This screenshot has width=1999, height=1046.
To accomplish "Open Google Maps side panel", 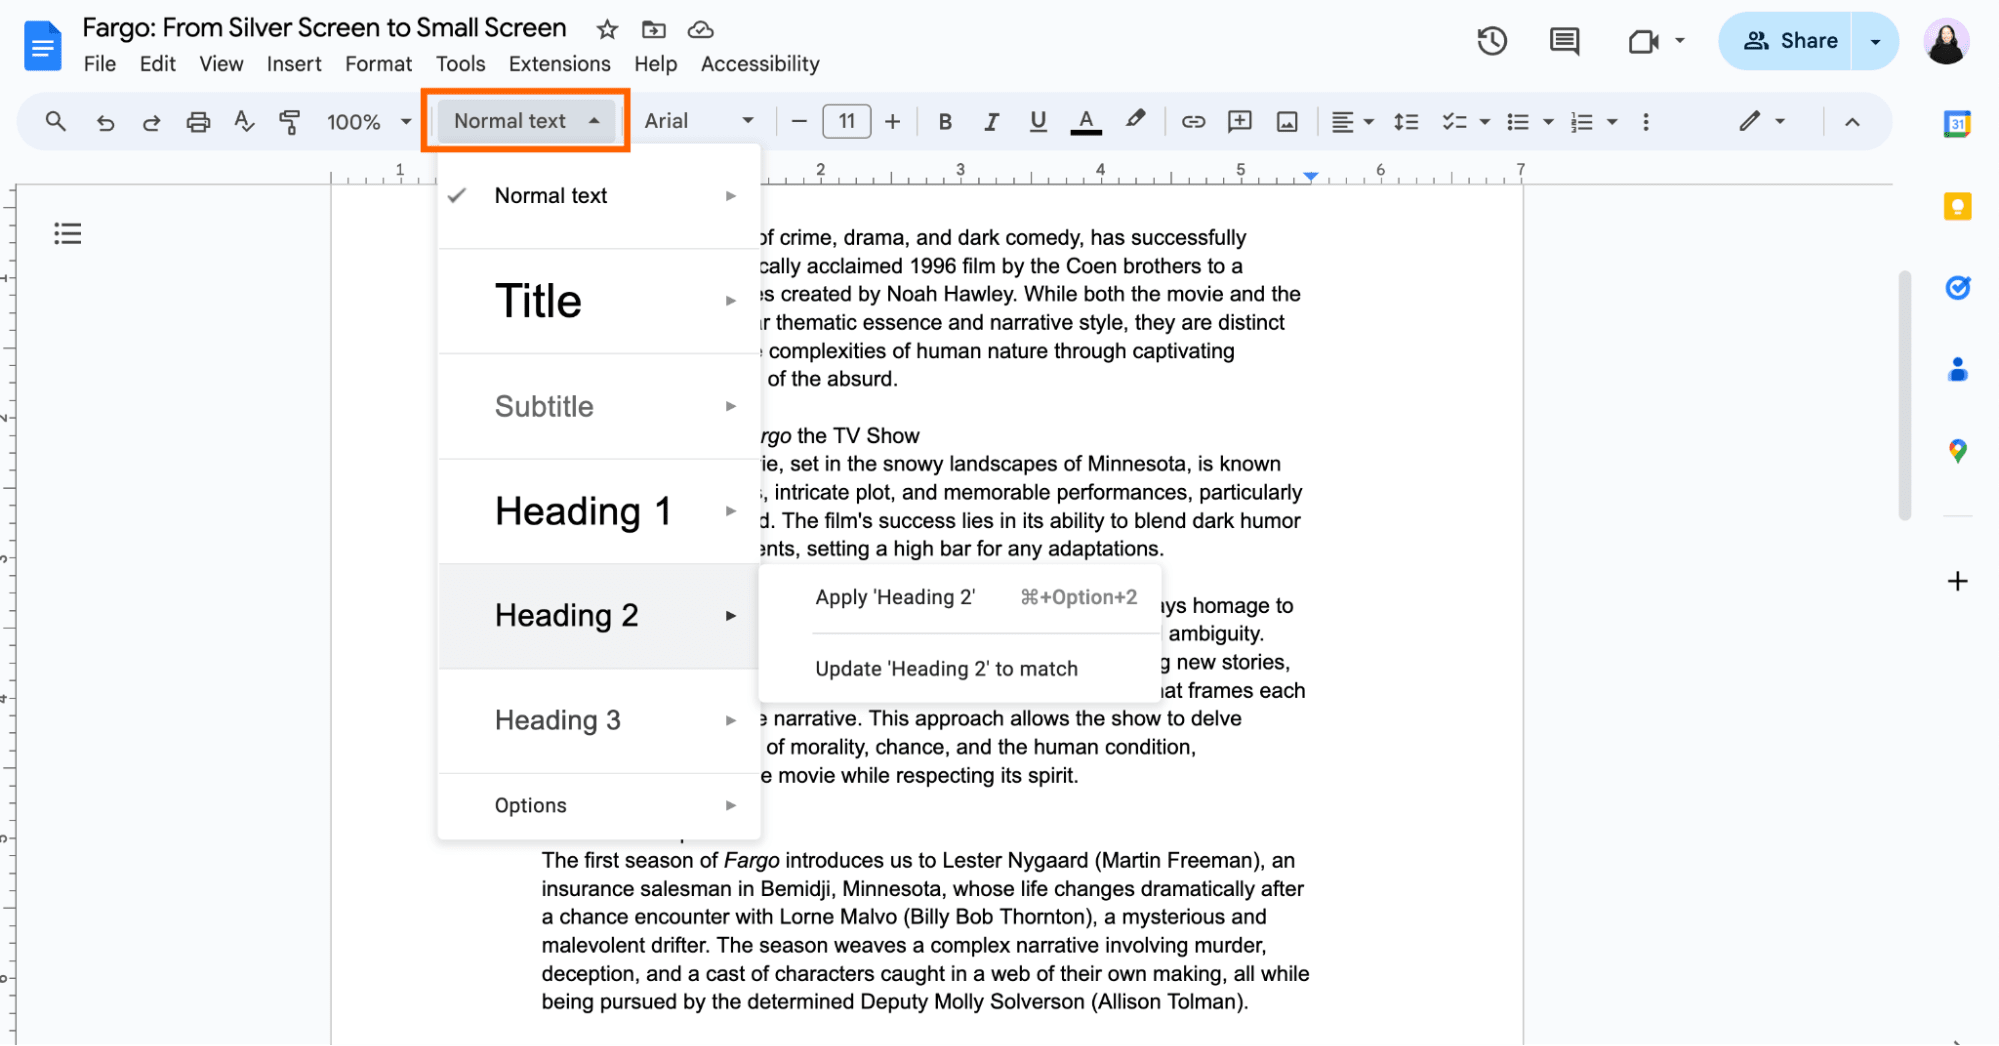I will point(1957,451).
